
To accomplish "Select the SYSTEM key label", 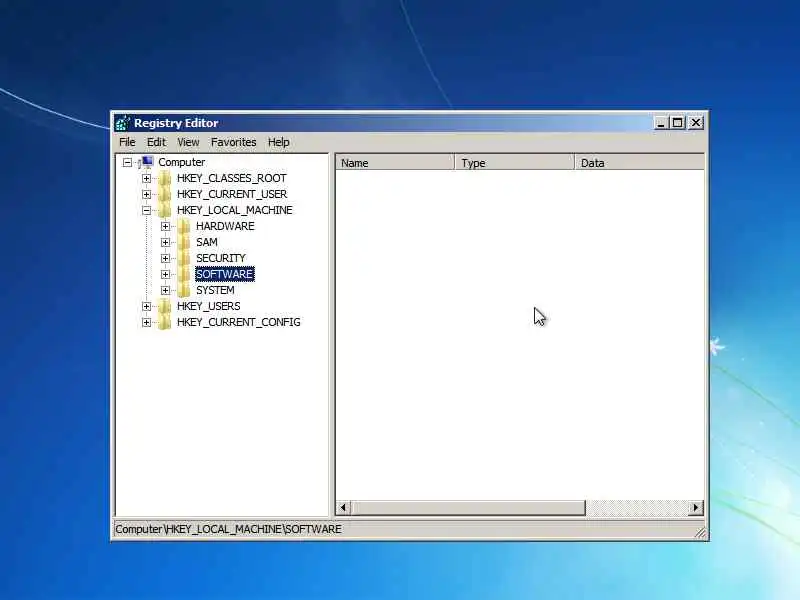I will tap(215, 290).
